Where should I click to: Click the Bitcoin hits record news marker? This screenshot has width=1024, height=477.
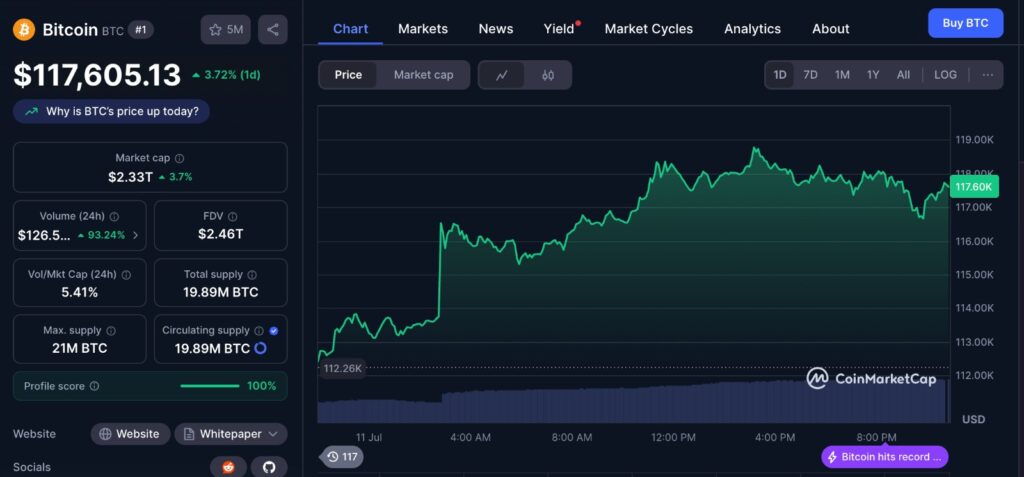(x=884, y=457)
